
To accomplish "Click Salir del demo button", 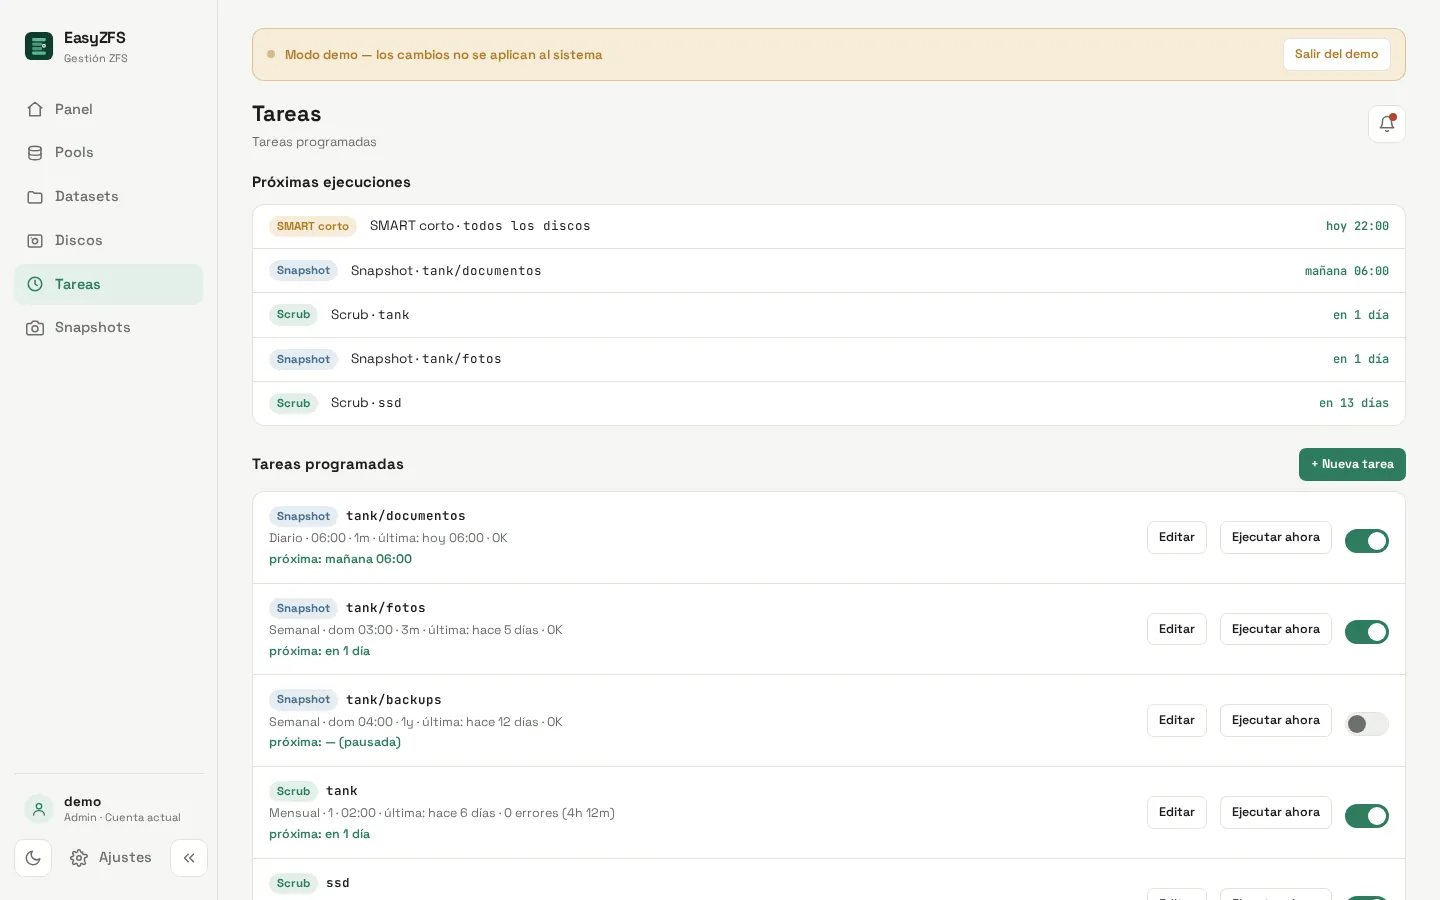I will point(1336,54).
